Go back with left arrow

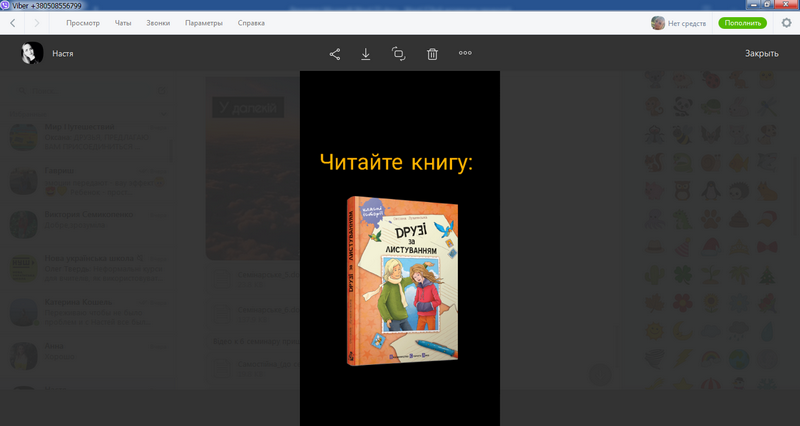[12, 23]
